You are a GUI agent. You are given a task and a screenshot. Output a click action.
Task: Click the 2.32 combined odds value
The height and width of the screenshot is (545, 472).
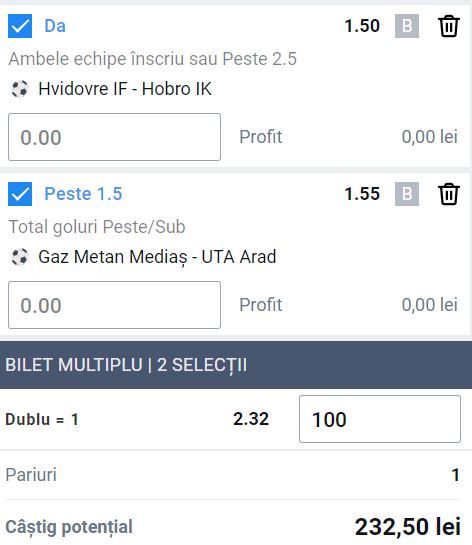point(251,419)
